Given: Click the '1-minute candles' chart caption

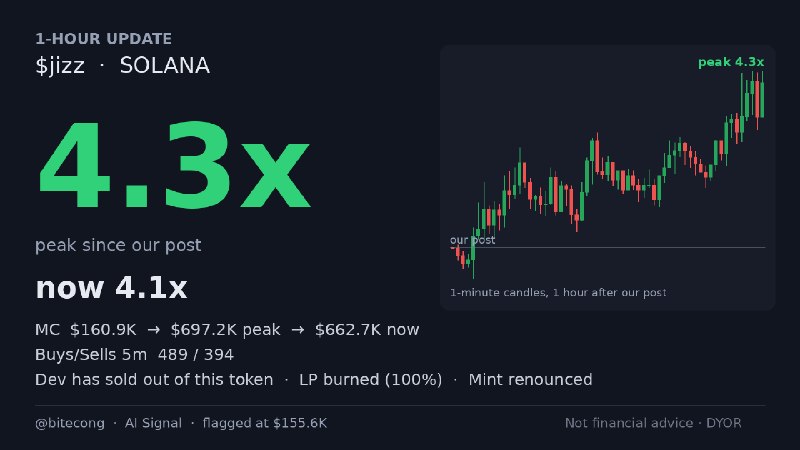Looking at the screenshot, I should [558, 292].
